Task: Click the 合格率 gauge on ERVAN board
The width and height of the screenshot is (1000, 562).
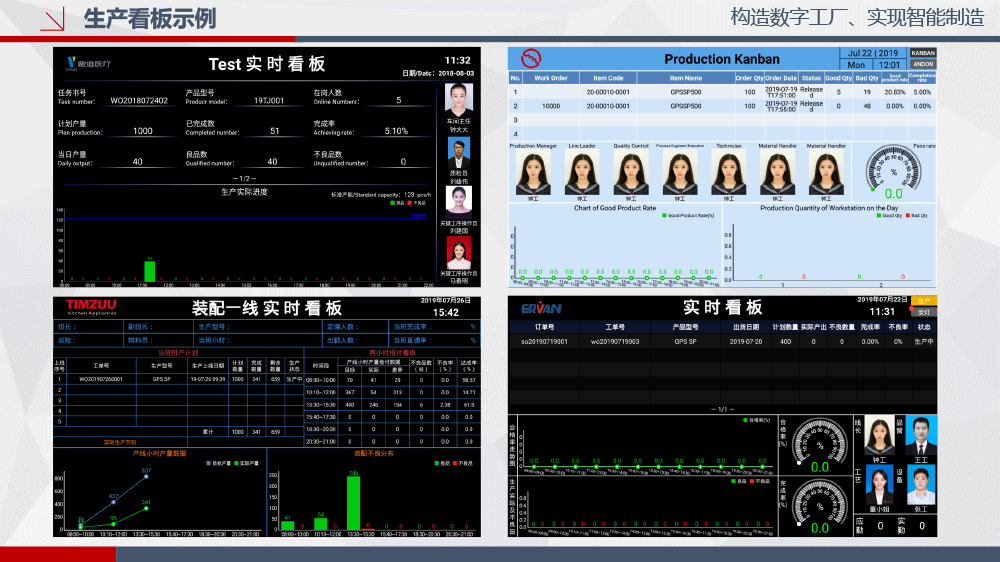Action: click(820, 445)
